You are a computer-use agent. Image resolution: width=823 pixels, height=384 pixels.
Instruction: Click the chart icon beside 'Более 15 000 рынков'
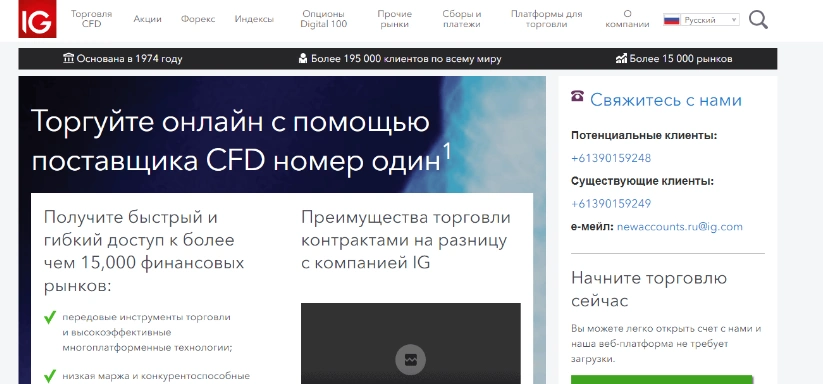point(621,58)
